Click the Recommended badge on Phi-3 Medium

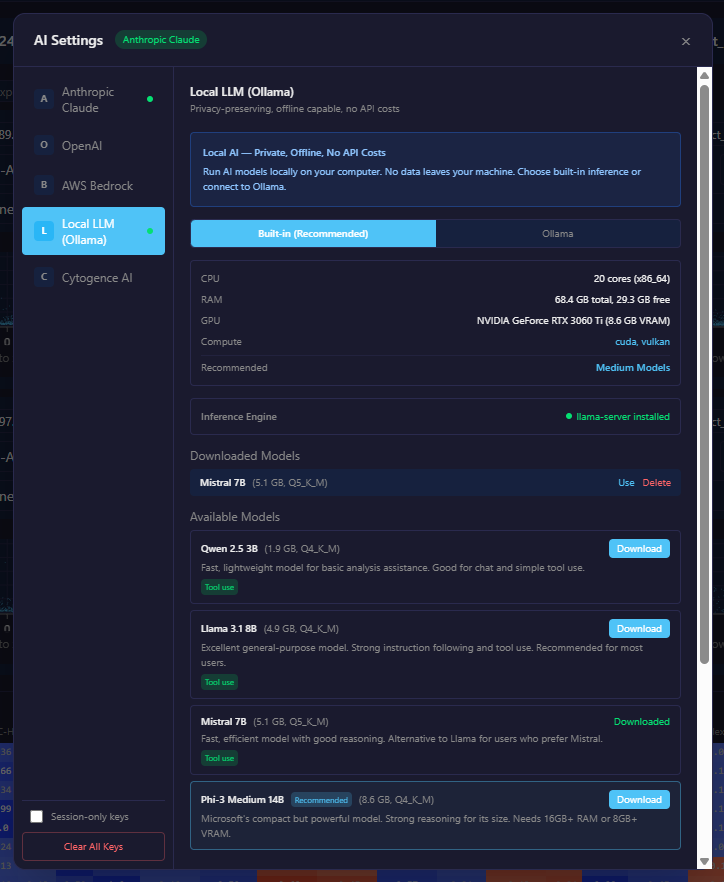[x=321, y=800]
